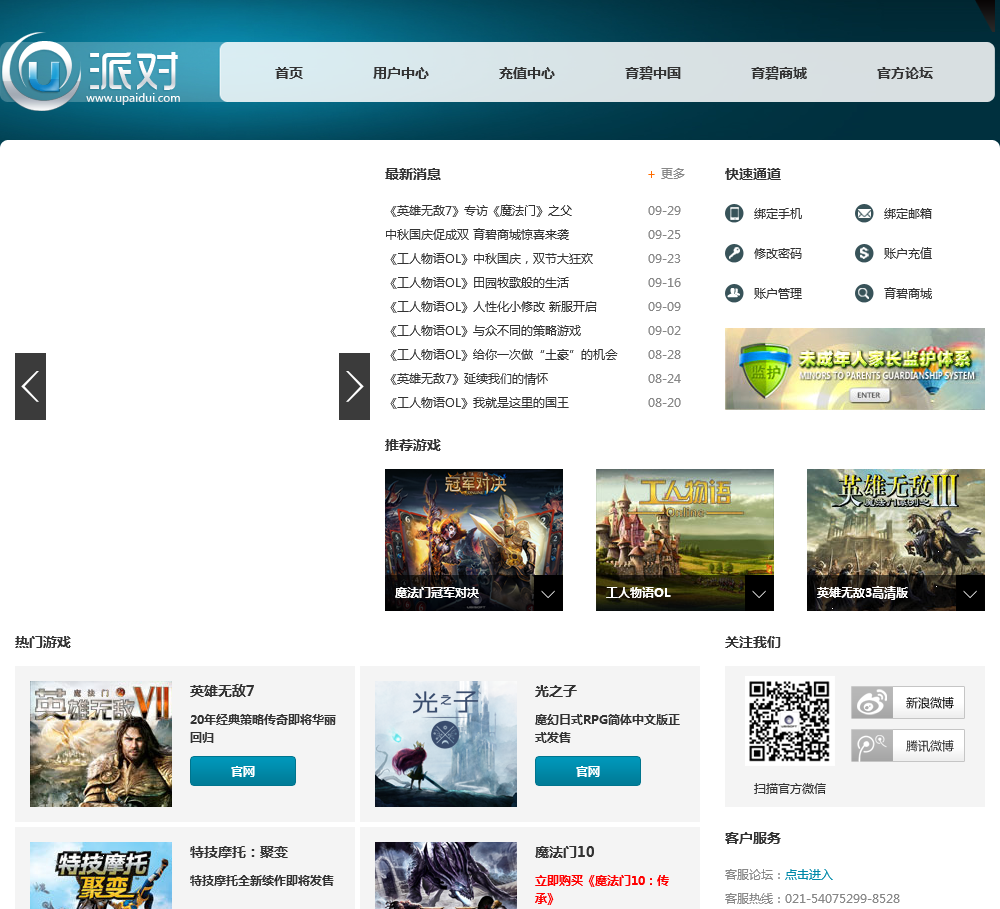Click 官网 button for 英雄无敌7
Viewport: 1000px width, 909px height.
click(243, 771)
